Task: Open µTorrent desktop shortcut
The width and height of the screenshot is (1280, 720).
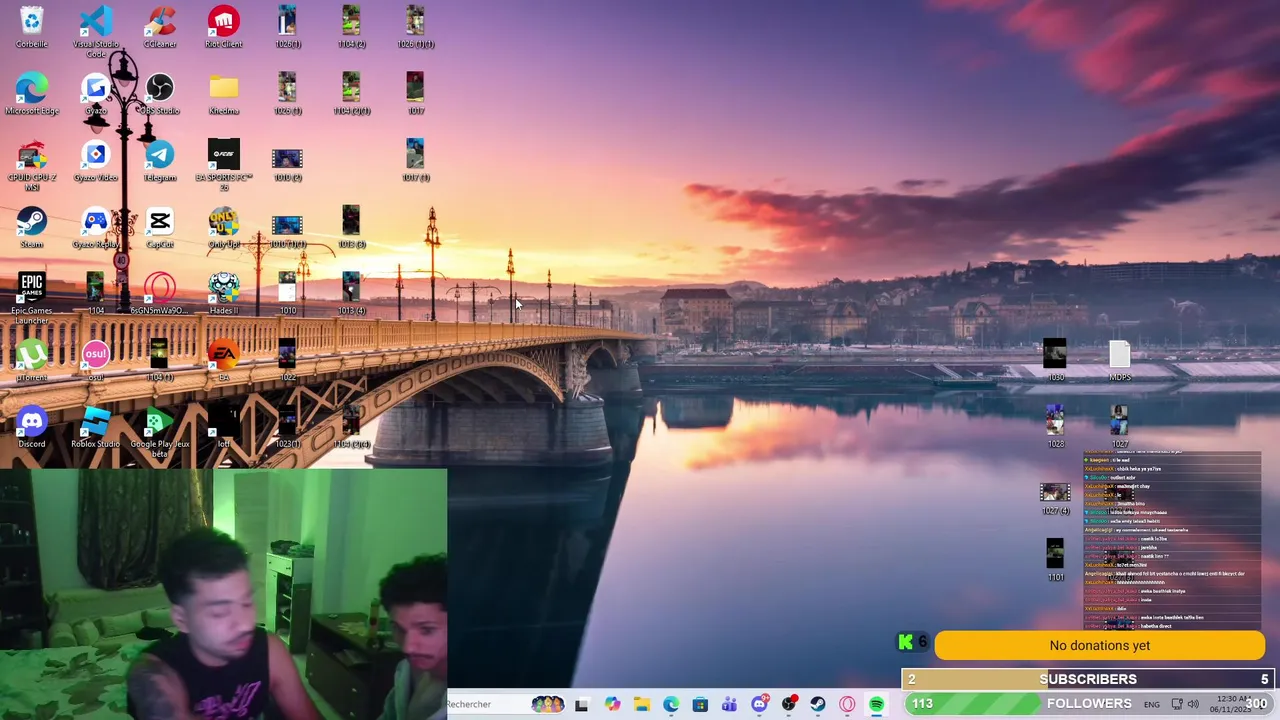Action: [x=32, y=361]
